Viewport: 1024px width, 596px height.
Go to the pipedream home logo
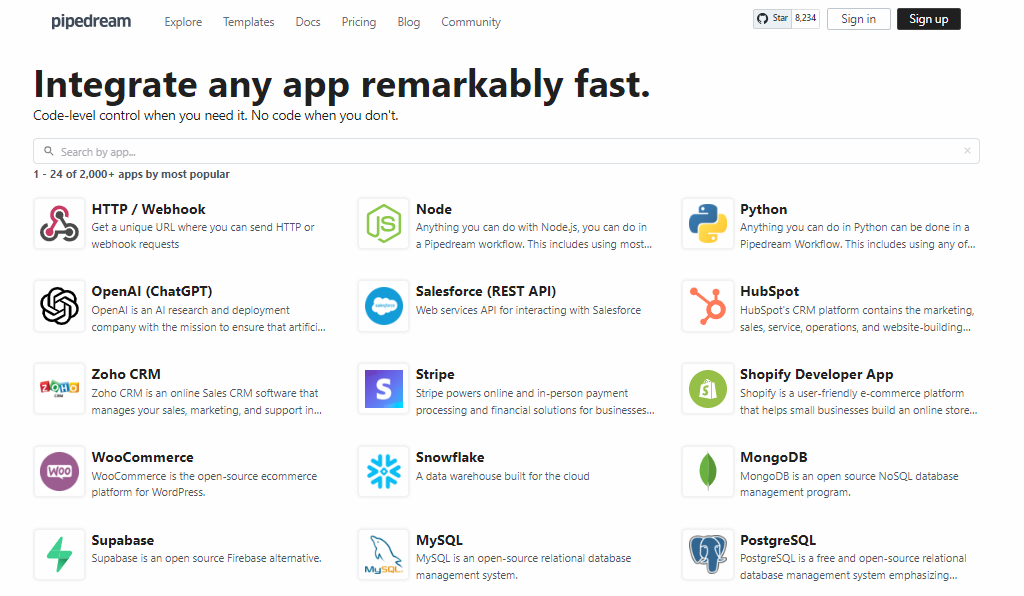pos(91,22)
